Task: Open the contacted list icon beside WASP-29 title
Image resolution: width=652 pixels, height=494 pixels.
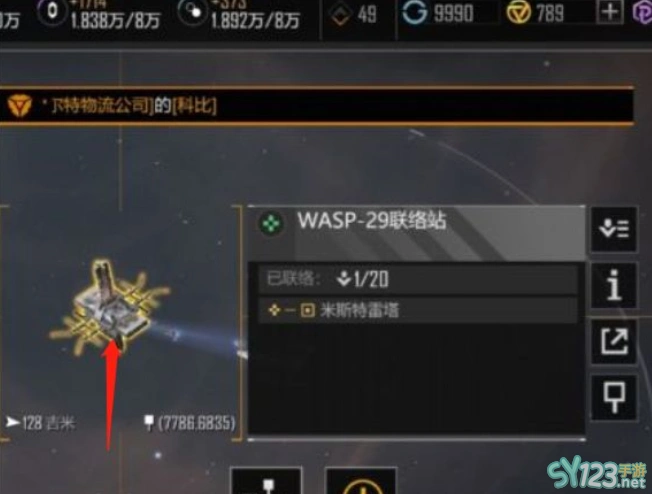Action: click(x=614, y=229)
